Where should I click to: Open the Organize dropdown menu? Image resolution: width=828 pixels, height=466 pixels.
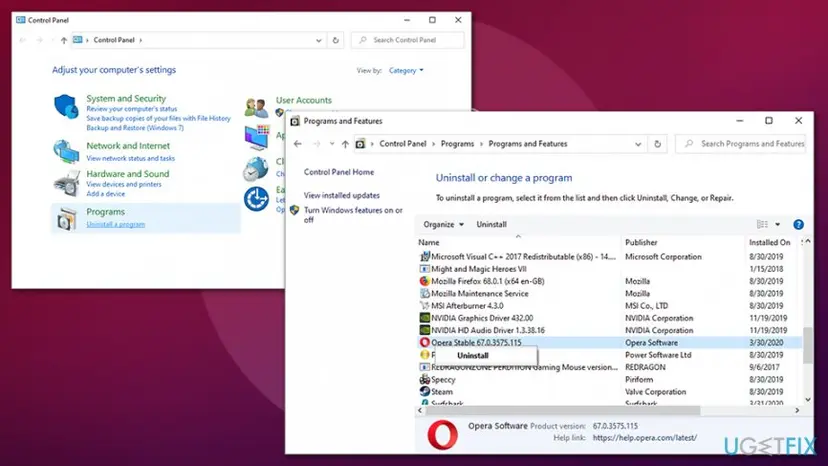pos(444,225)
